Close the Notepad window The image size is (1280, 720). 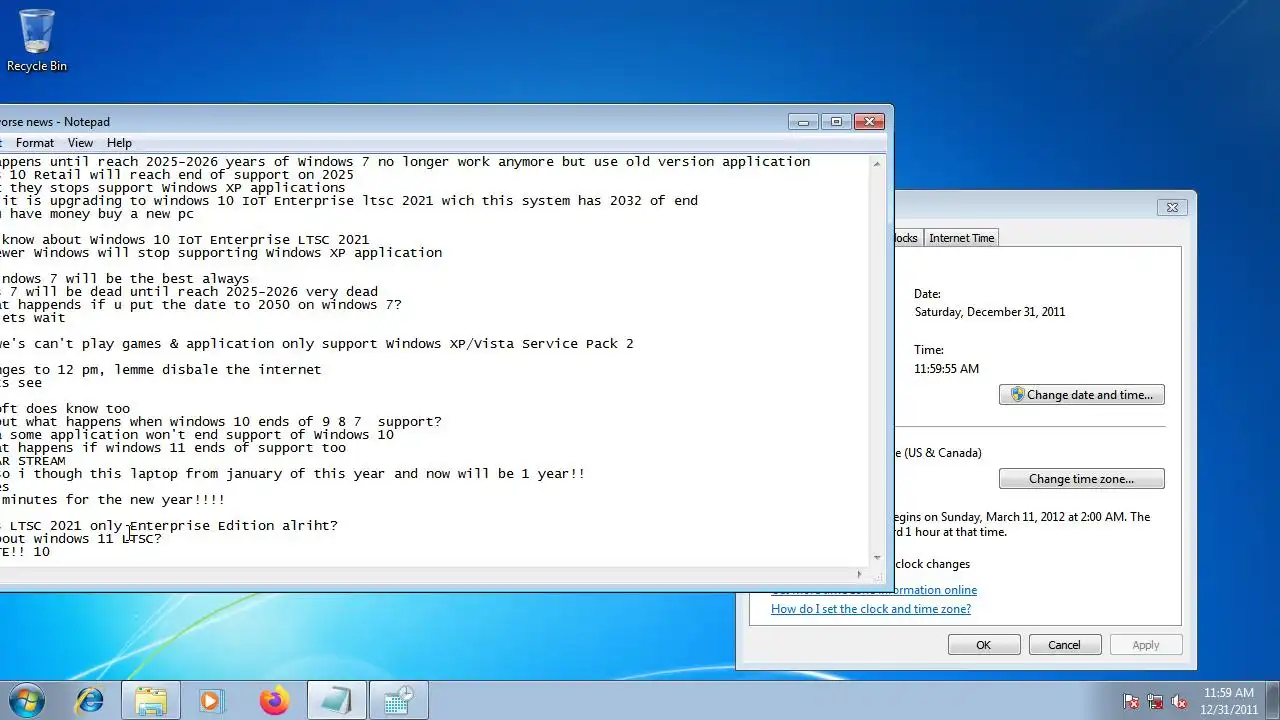870,122
